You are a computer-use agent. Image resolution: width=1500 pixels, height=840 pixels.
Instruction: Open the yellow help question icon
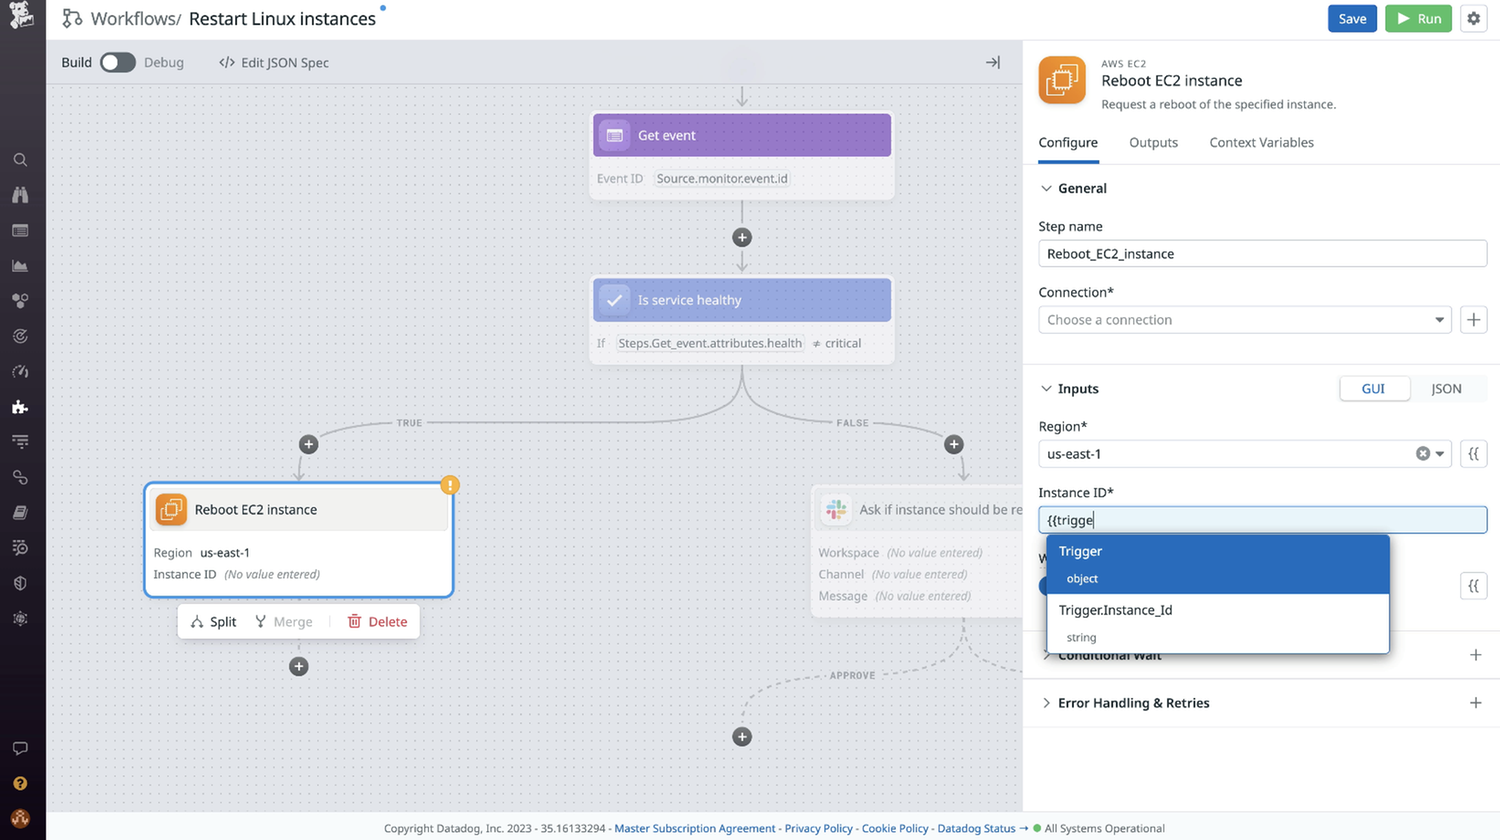point(20,783)
